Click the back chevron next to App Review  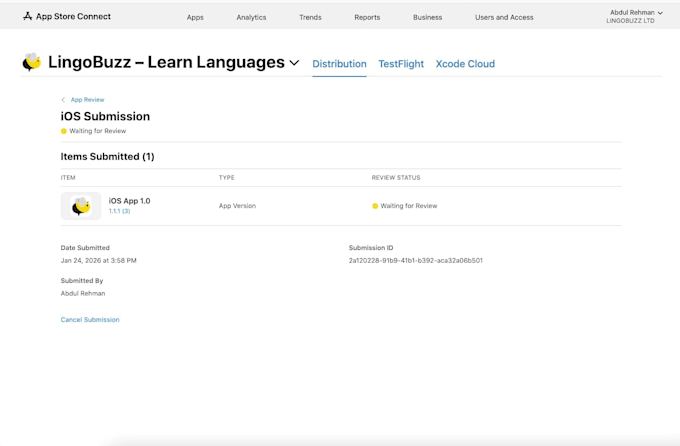pyautogui.click(x=63, y=100)
